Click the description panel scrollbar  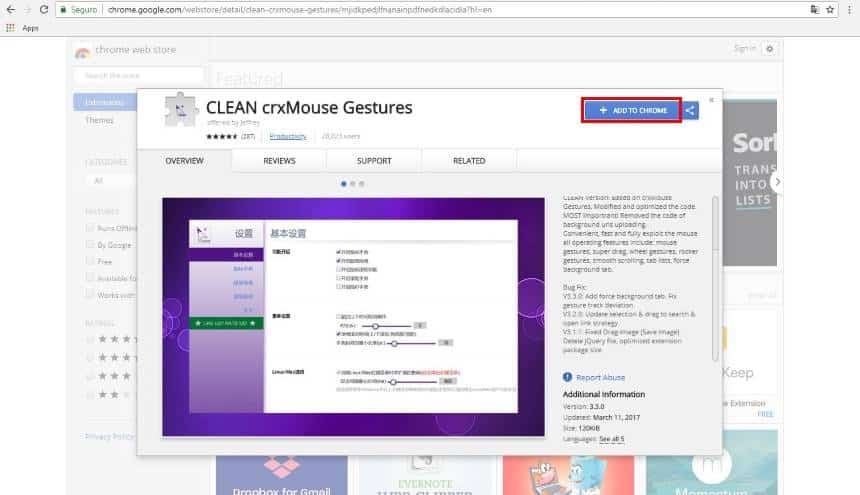pos(715,278)
